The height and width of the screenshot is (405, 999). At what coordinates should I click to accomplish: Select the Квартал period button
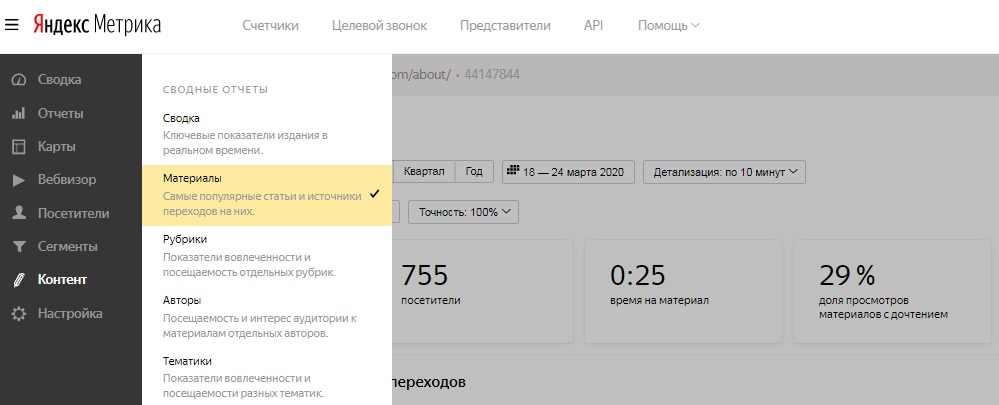(x=424, y=171)
